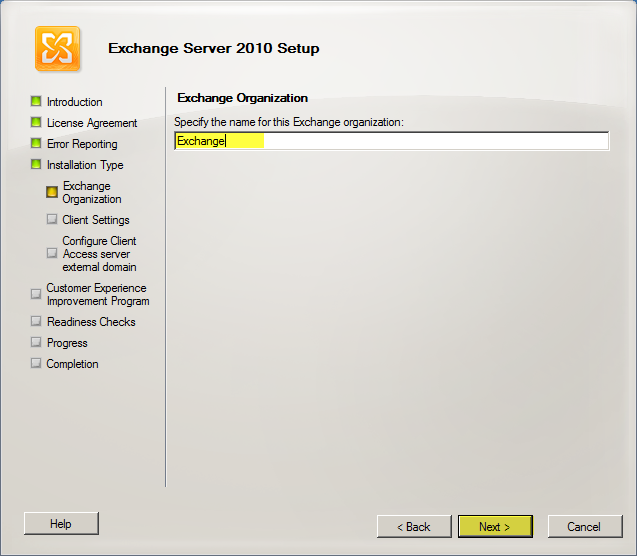
Task: Select Configure Client Access server external domain label
Action: [100, 254]
